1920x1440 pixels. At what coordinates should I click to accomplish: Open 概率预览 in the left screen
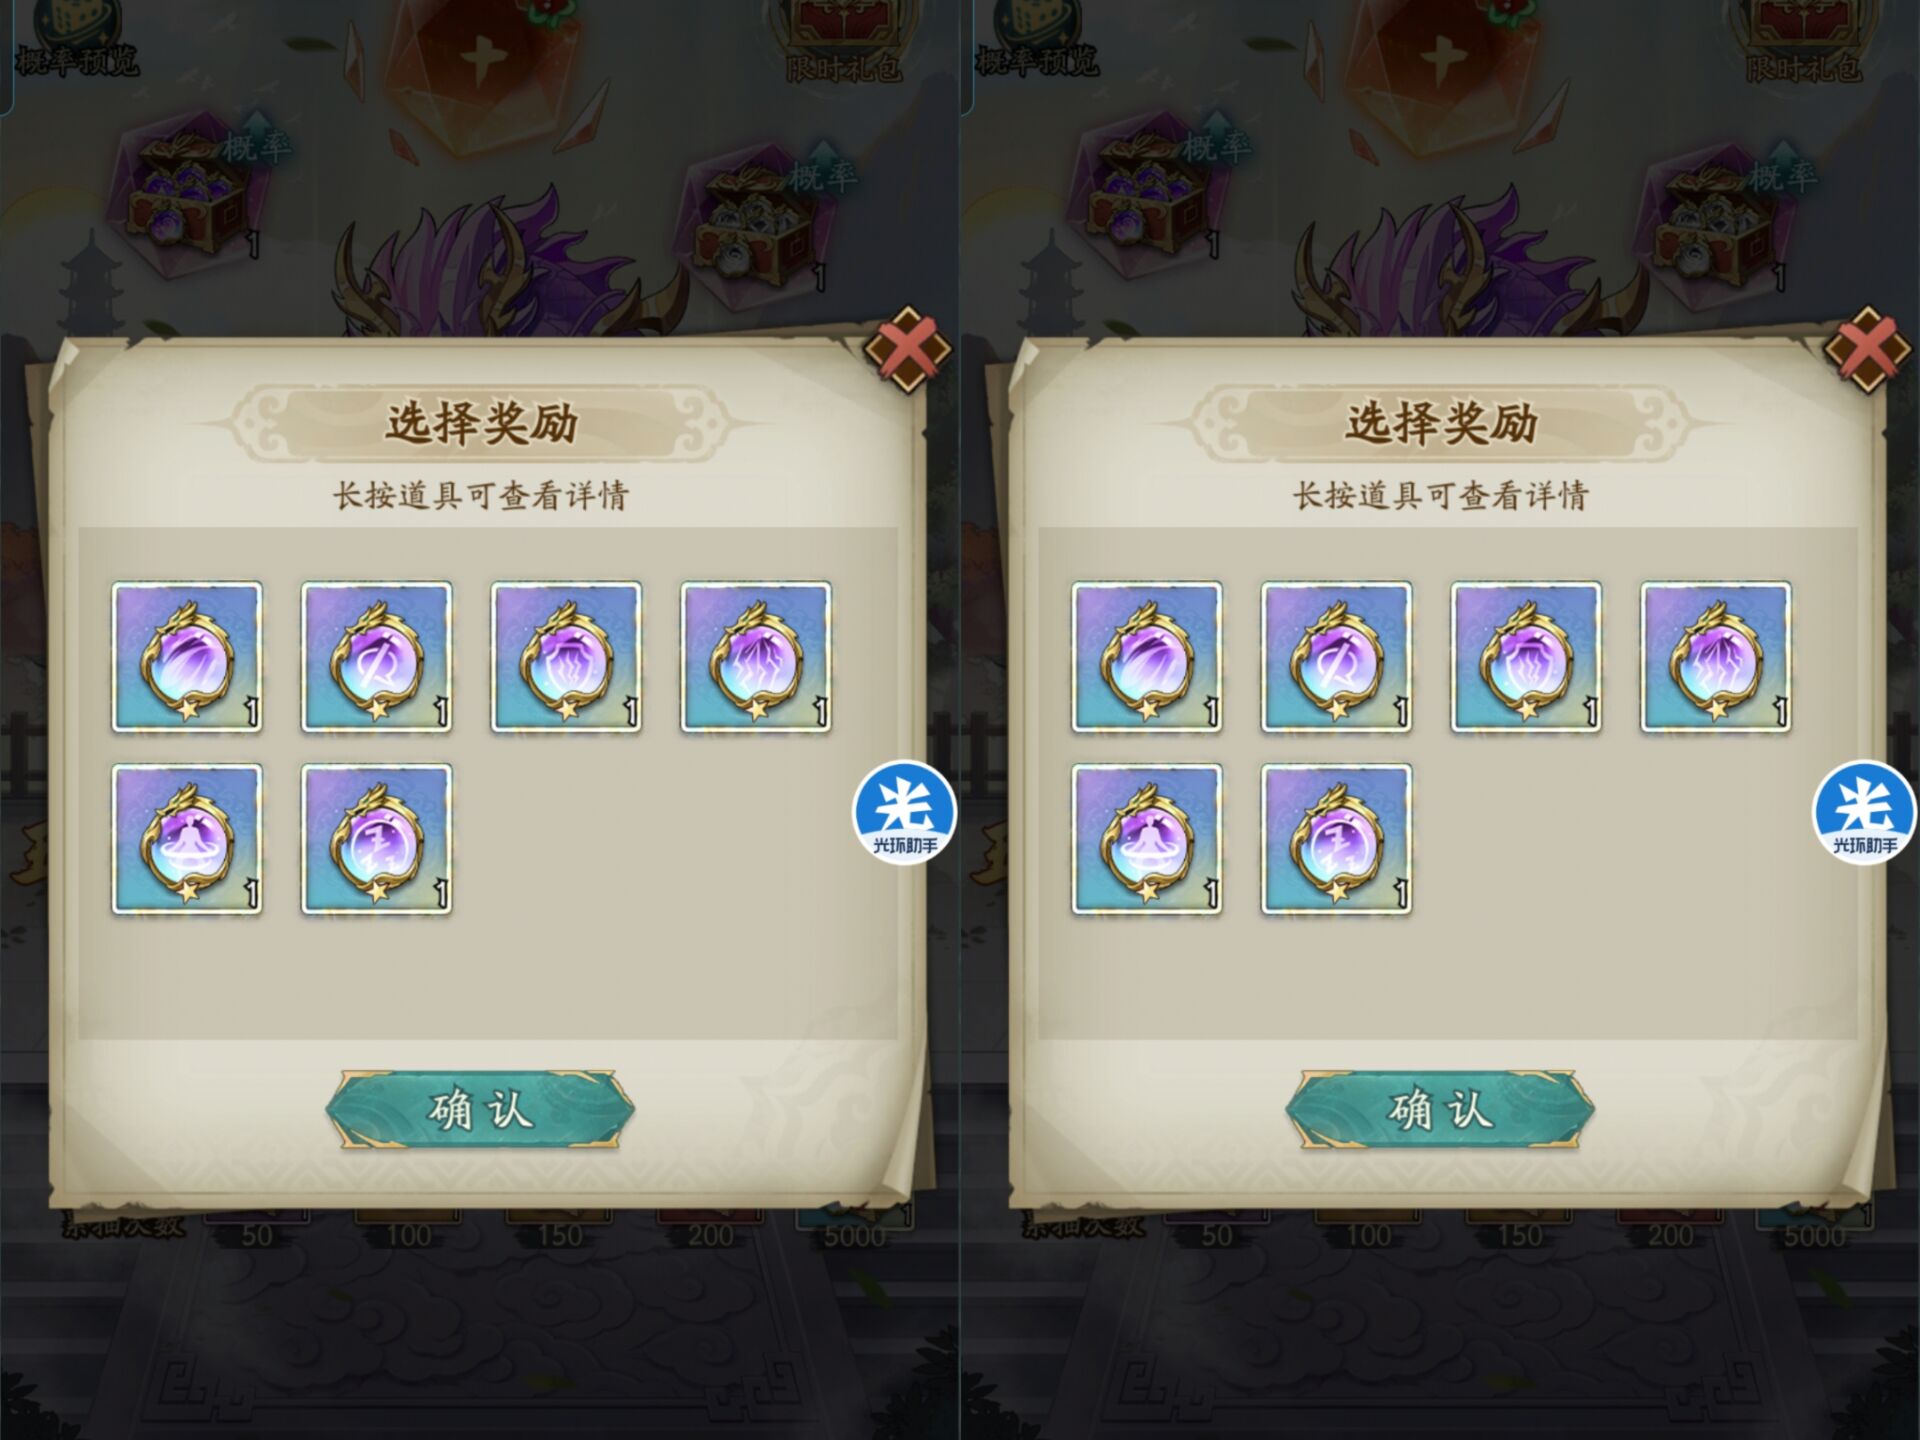point(76,60)
